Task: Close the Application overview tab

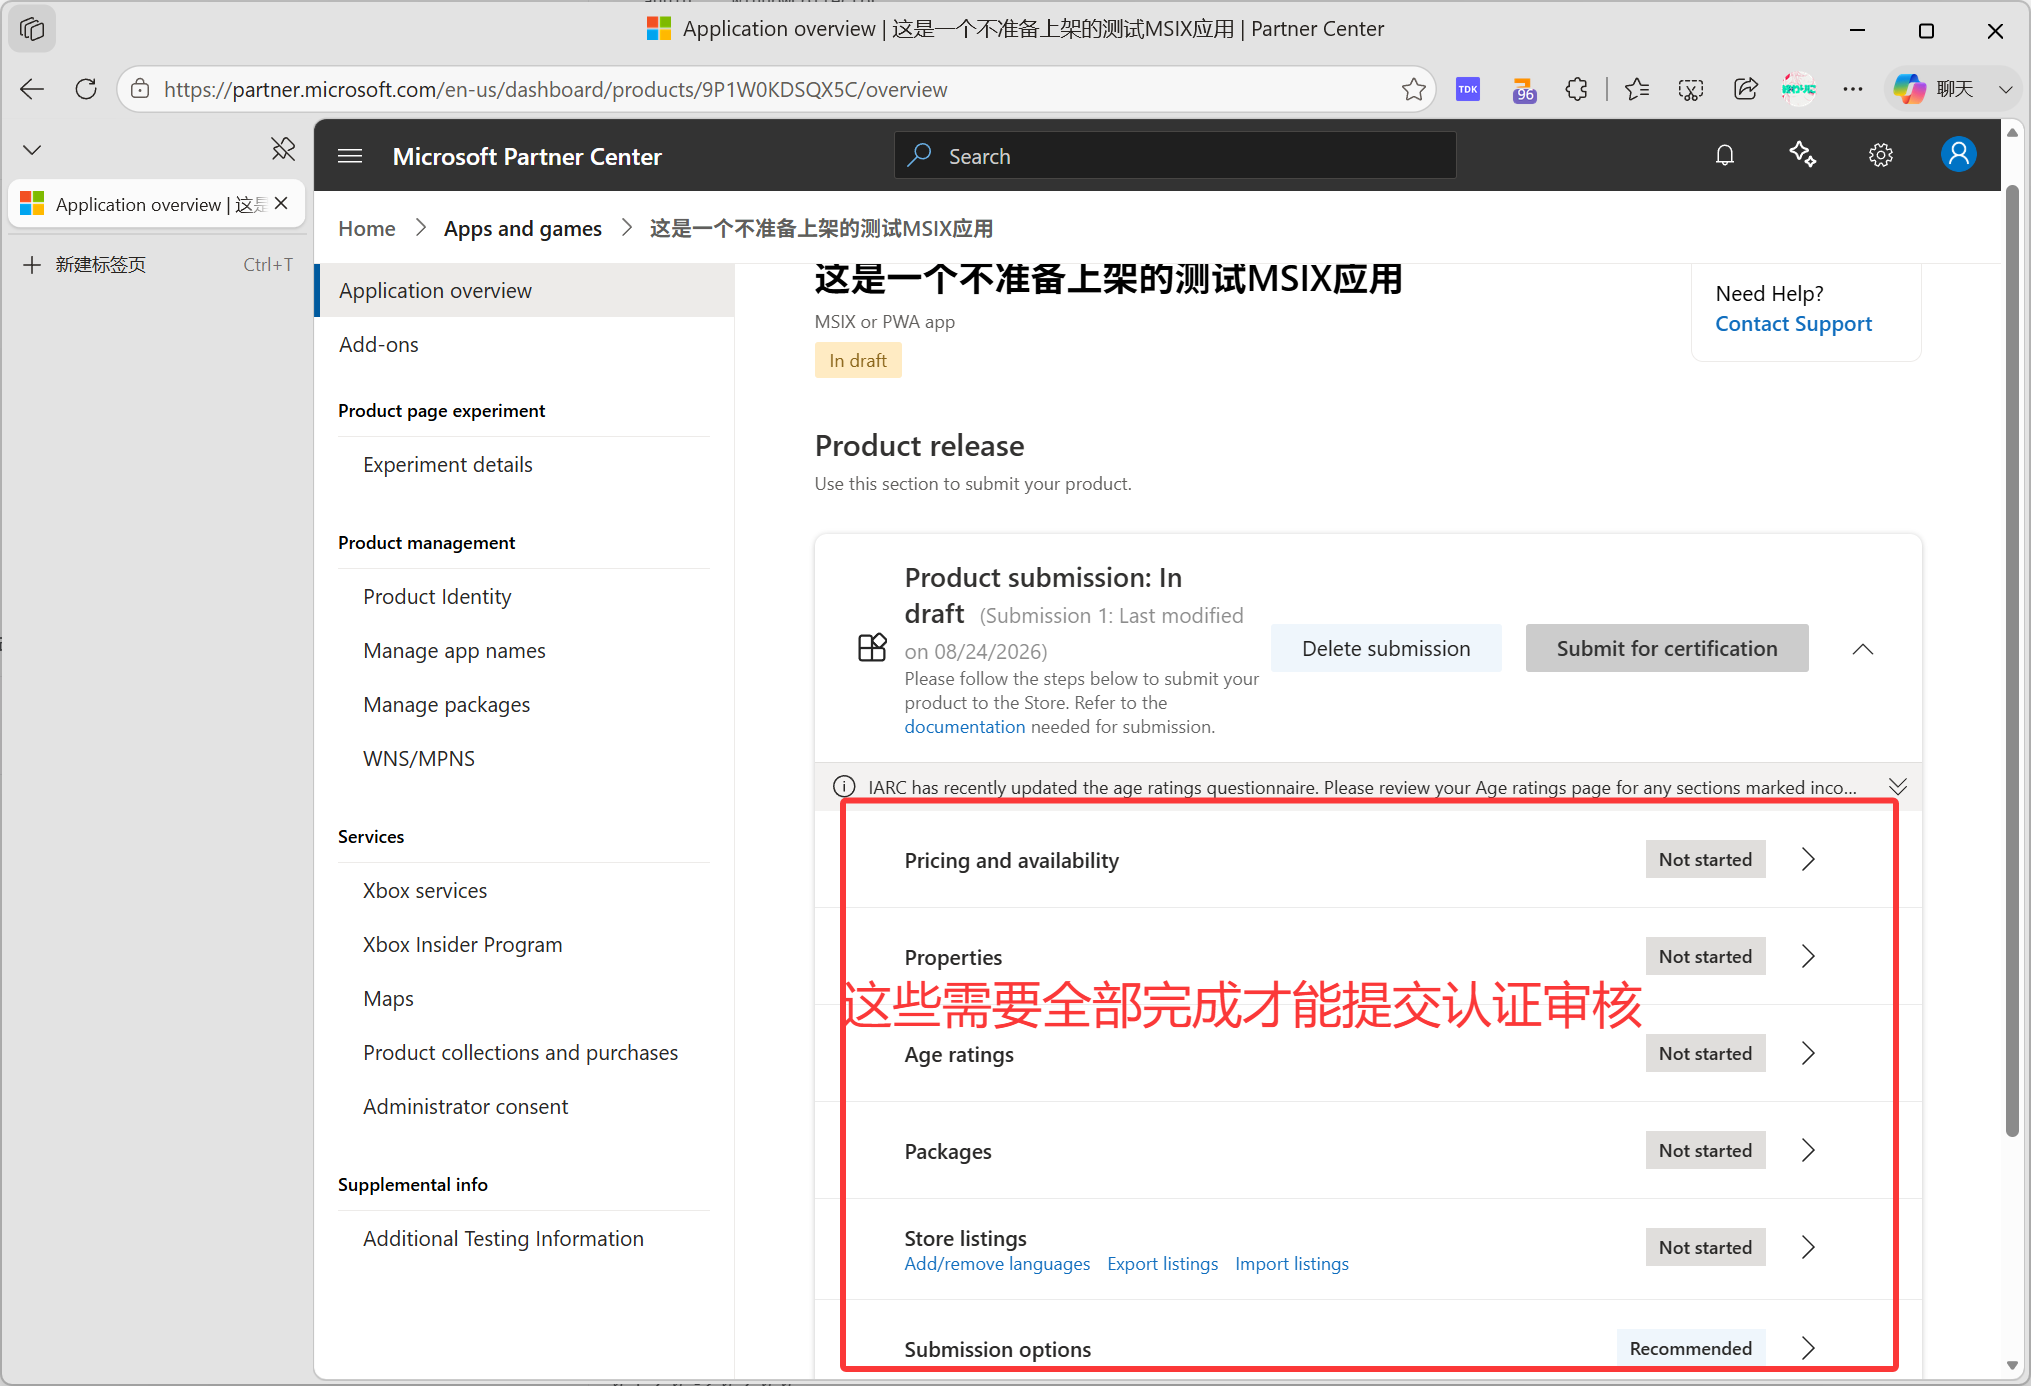Action: tap(282, 203)
